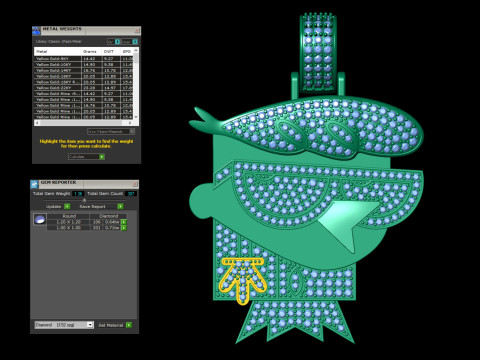Click the green Save Report button
This screenshot has height=360, width=480.
pos(120,207)
